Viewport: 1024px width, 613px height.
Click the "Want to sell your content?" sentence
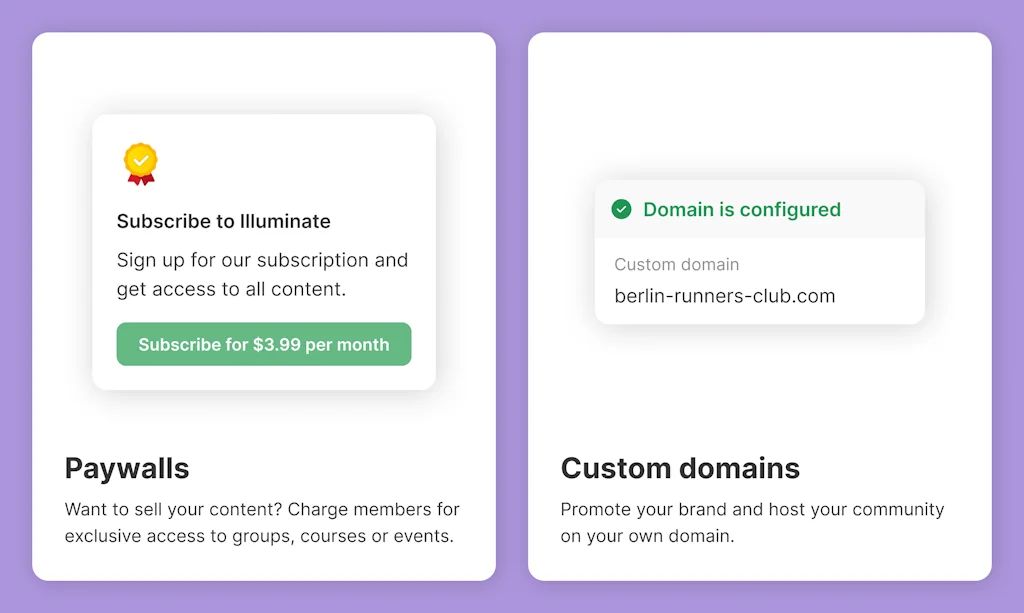[x=173, y=509]
